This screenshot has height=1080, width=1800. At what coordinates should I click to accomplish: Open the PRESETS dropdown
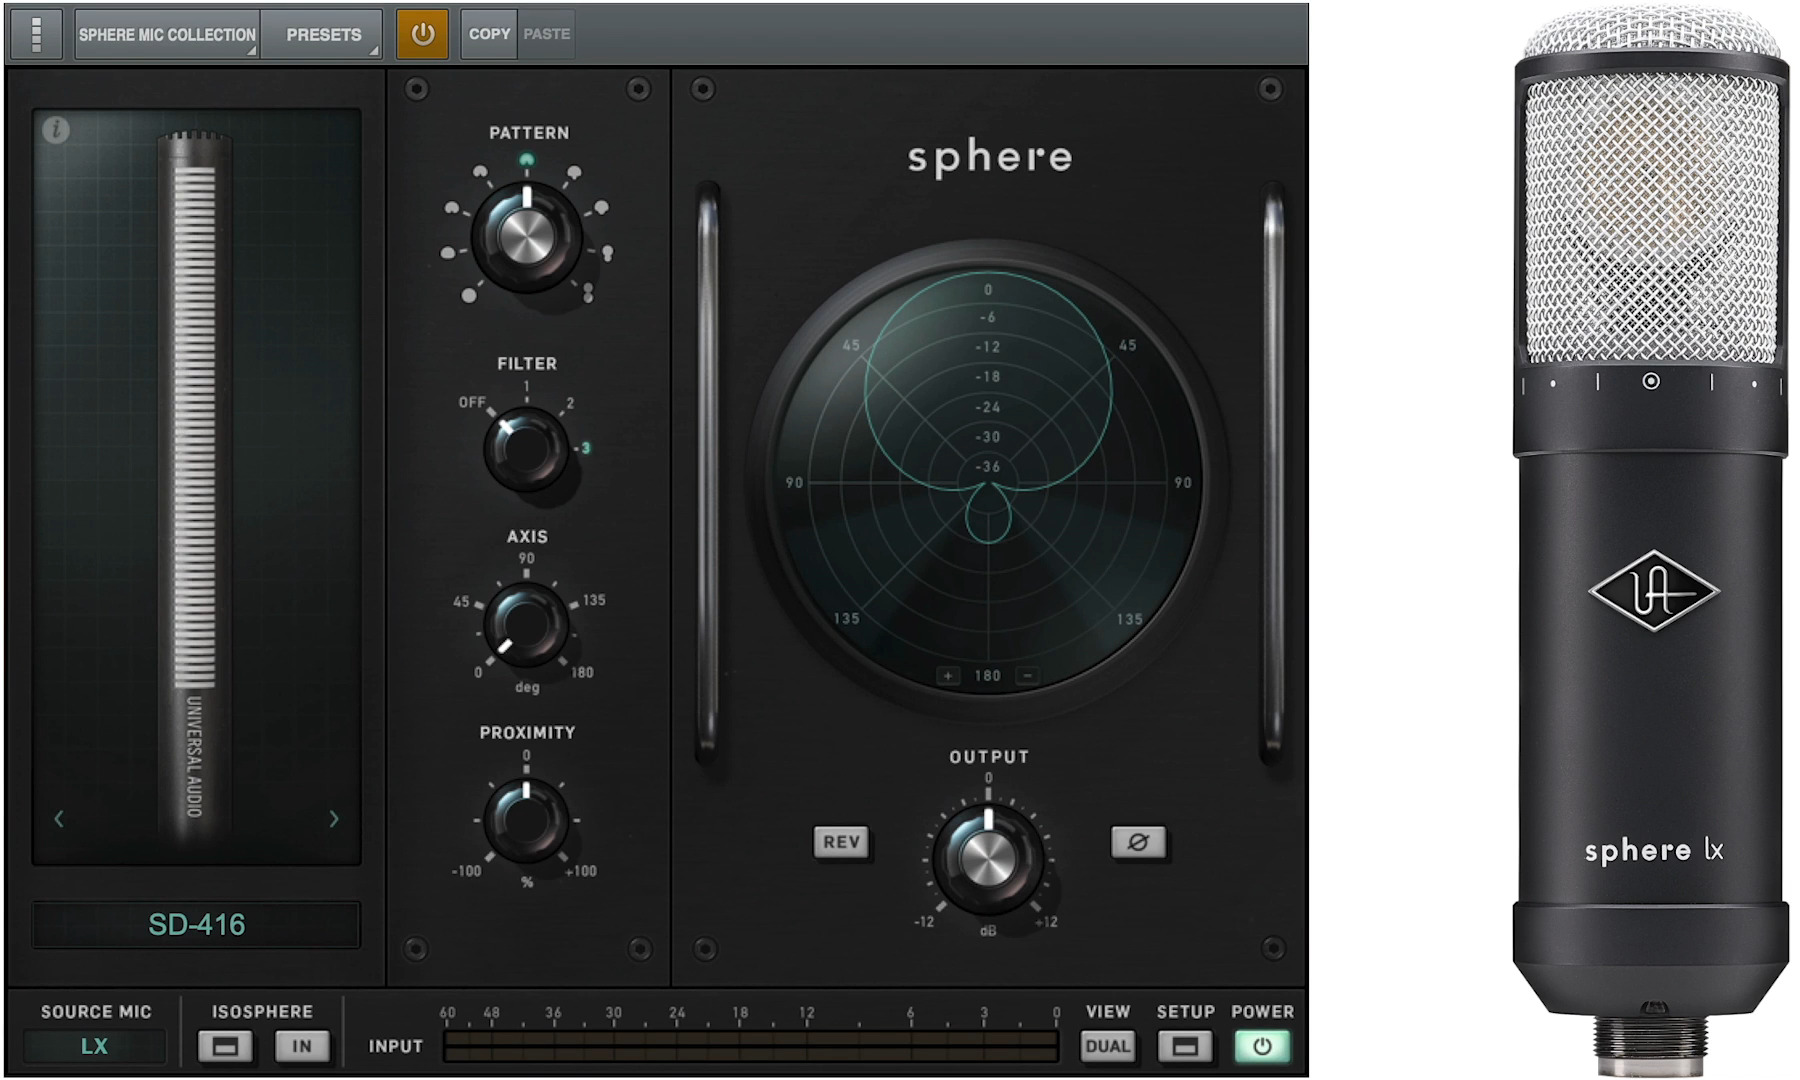click(322, 34)
